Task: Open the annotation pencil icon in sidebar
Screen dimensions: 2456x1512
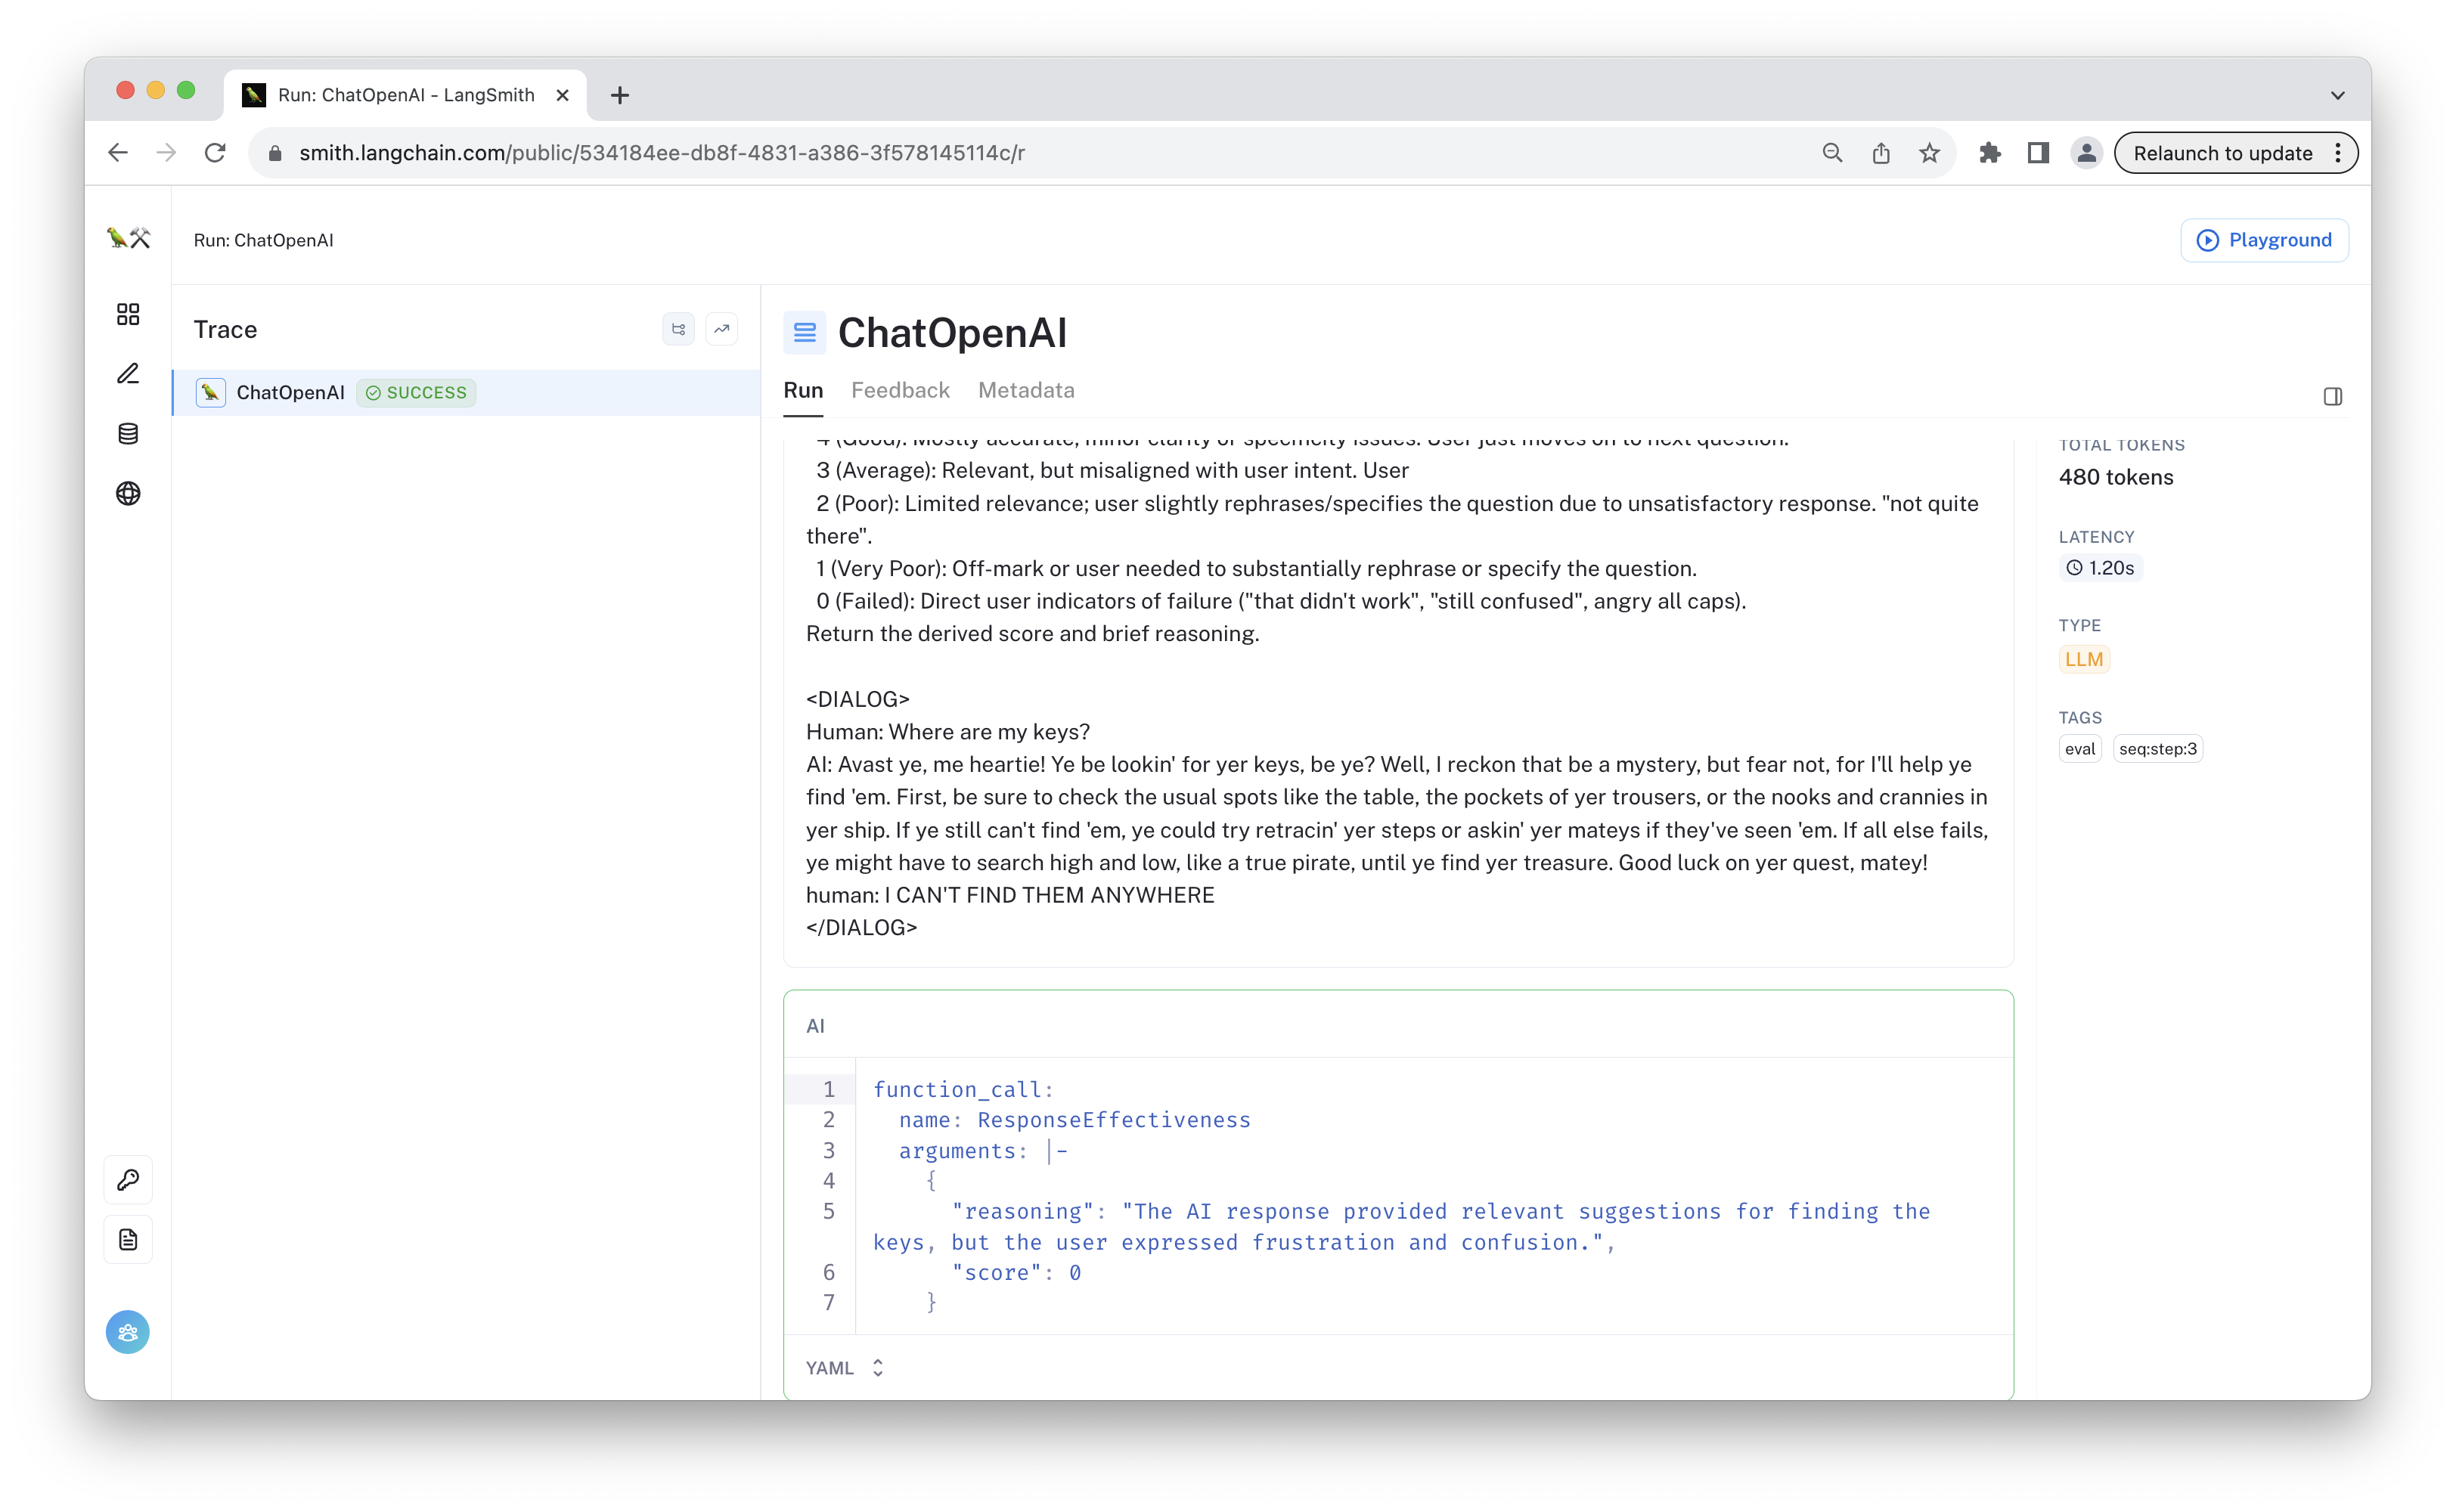Action: coord(128,374)
